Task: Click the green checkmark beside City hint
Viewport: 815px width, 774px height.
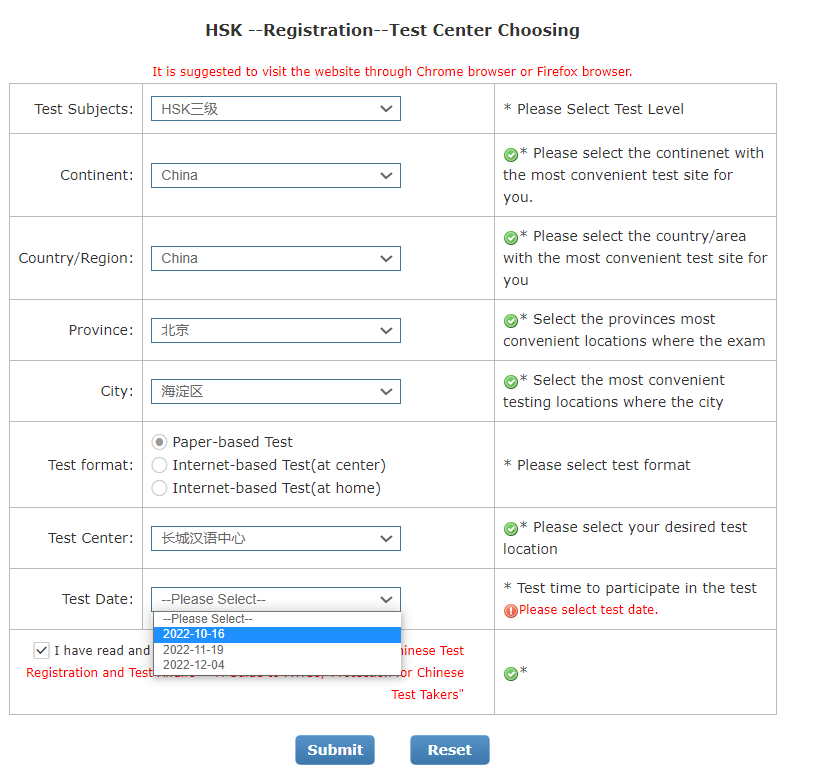Action: coord(511,381)
